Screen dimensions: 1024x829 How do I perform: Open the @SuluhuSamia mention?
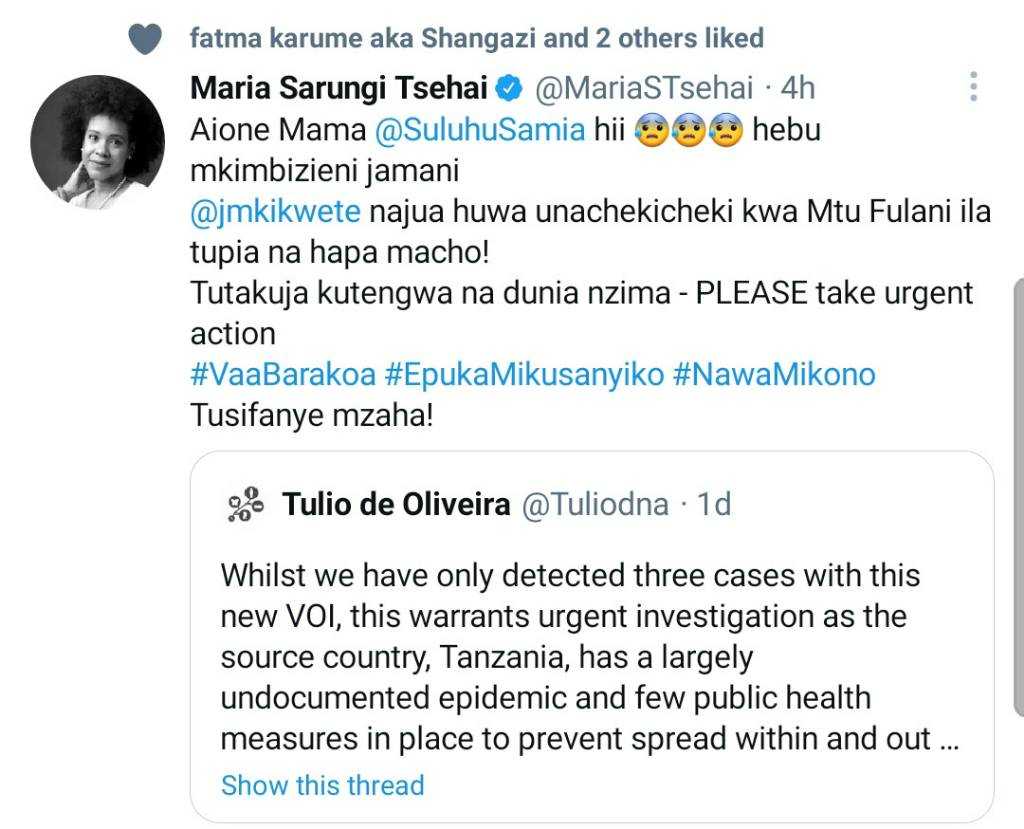click(480, 129)
